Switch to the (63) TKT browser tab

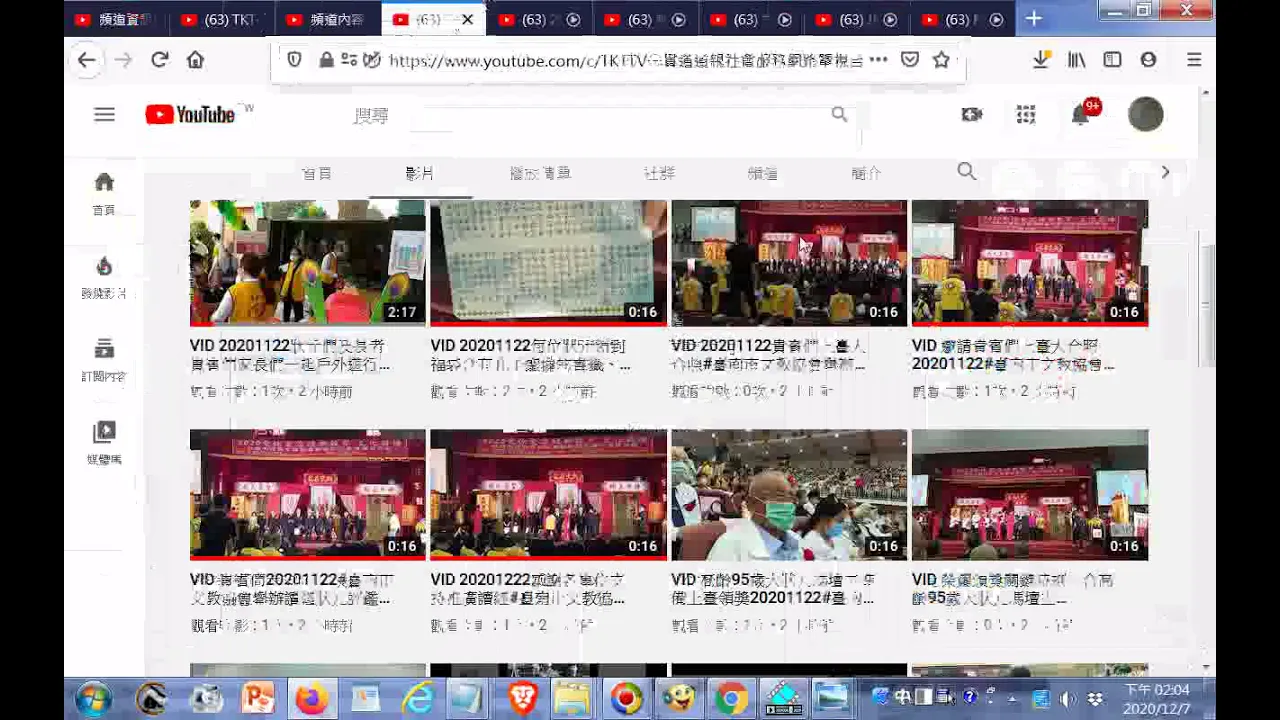tap(222, 20)
